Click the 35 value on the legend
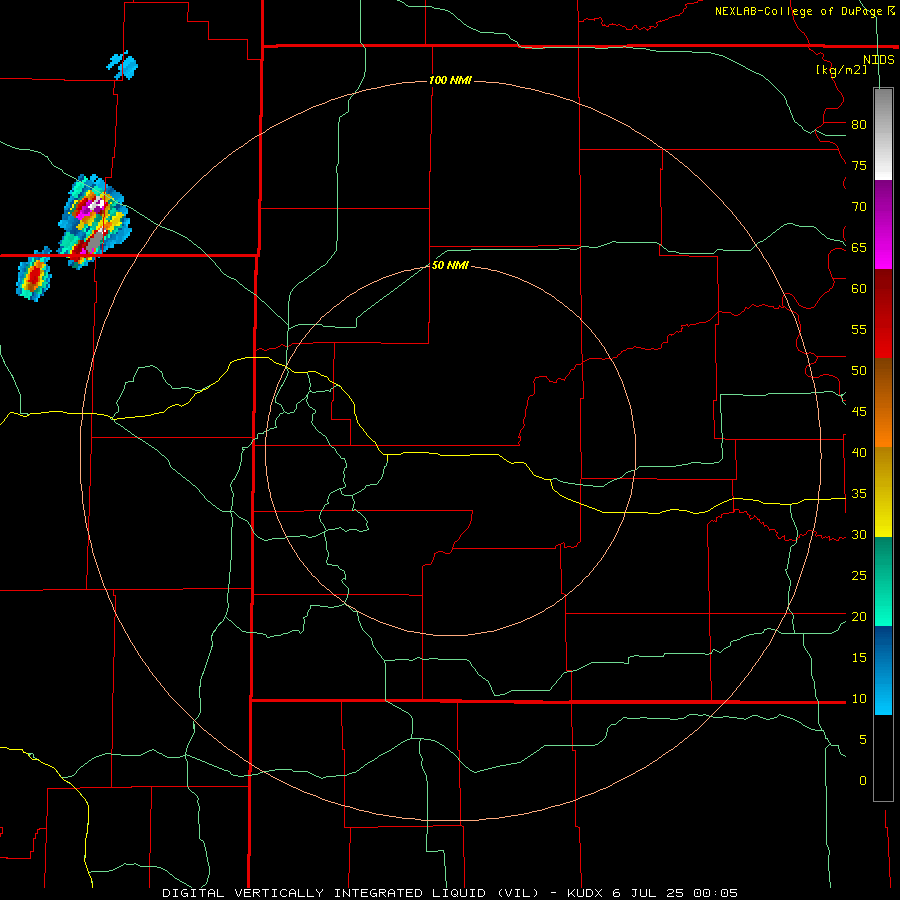The image size is (900, 900). tap(859, 494)
